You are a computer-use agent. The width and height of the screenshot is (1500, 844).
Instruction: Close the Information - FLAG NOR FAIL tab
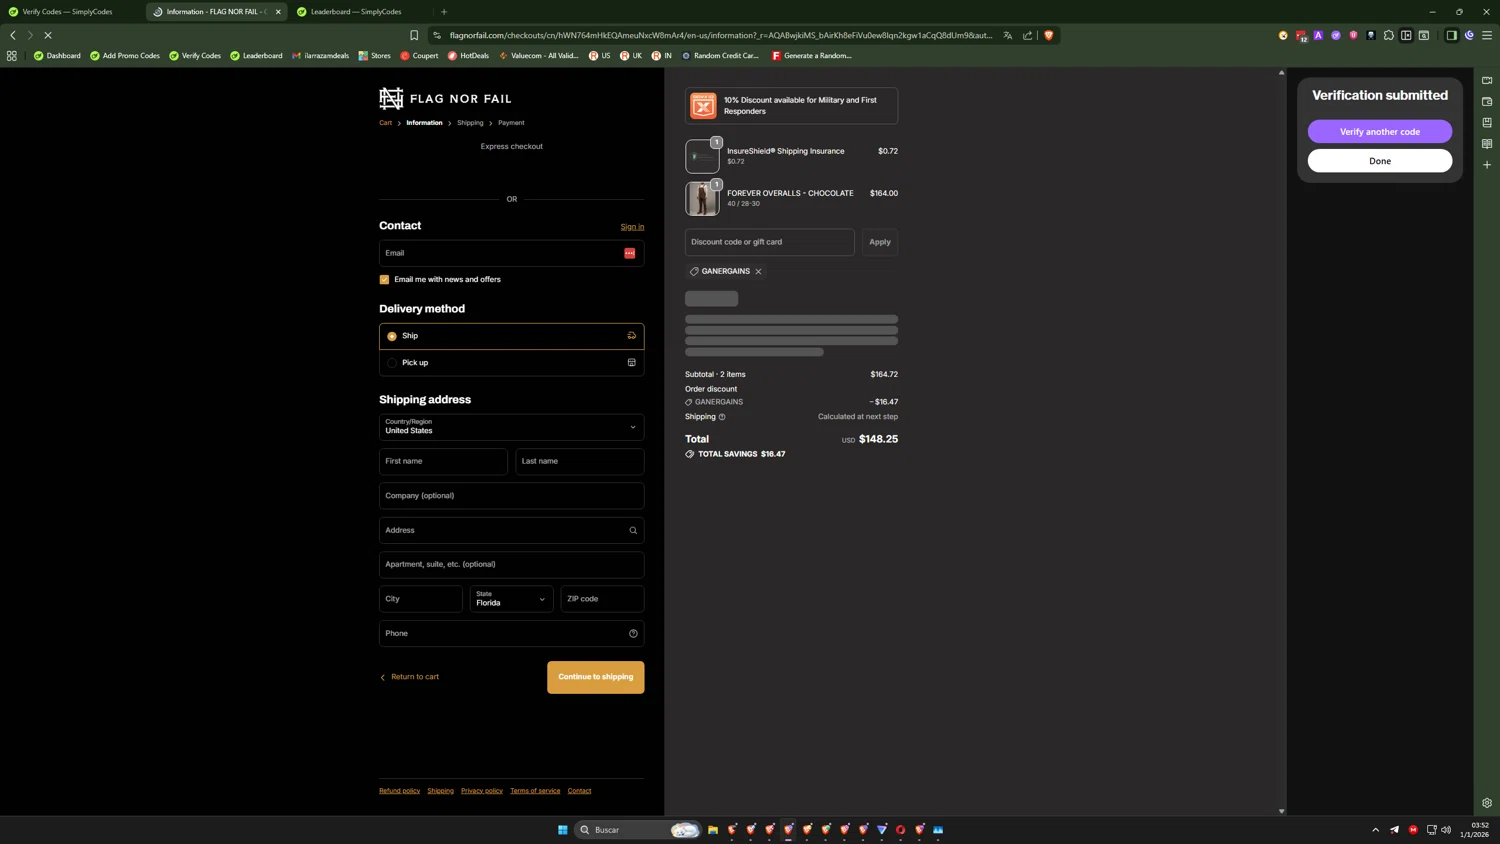(278, 12)
